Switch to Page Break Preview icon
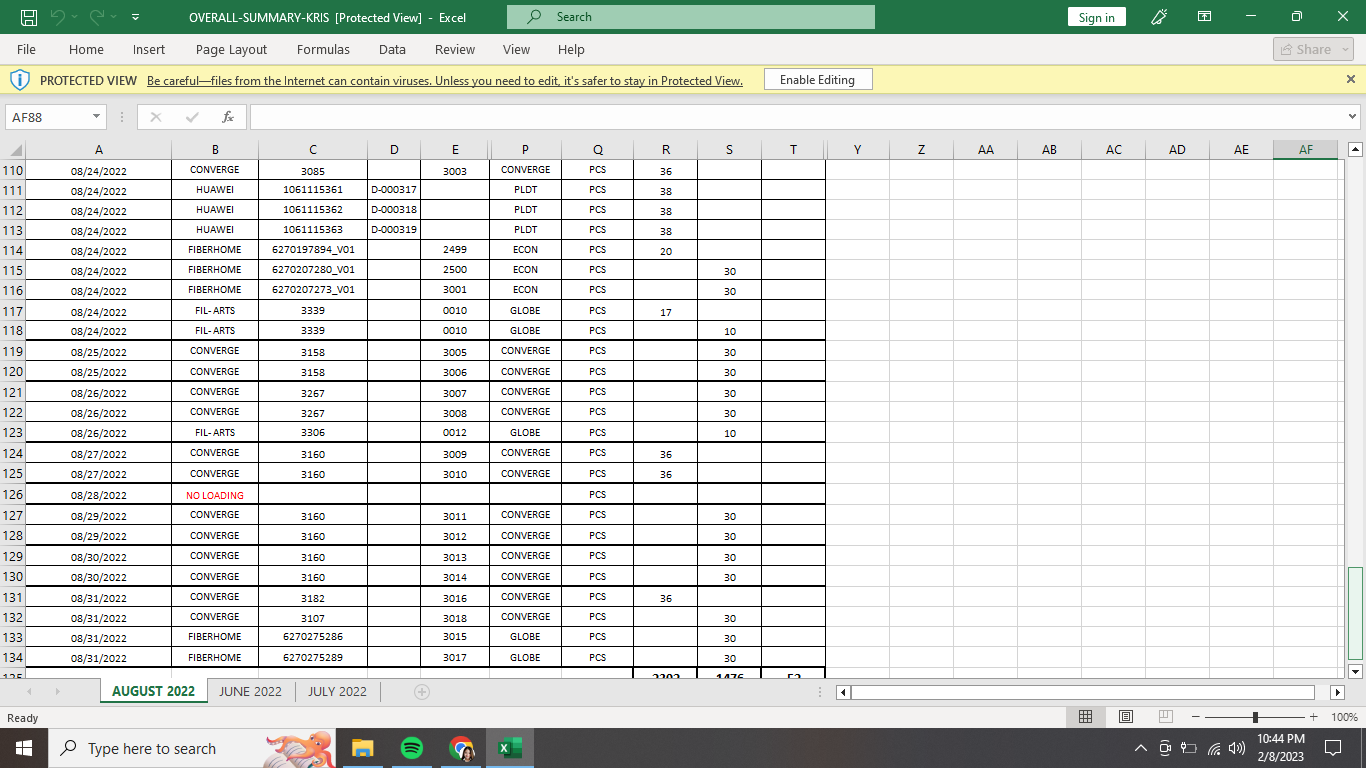 (1165, 717)
